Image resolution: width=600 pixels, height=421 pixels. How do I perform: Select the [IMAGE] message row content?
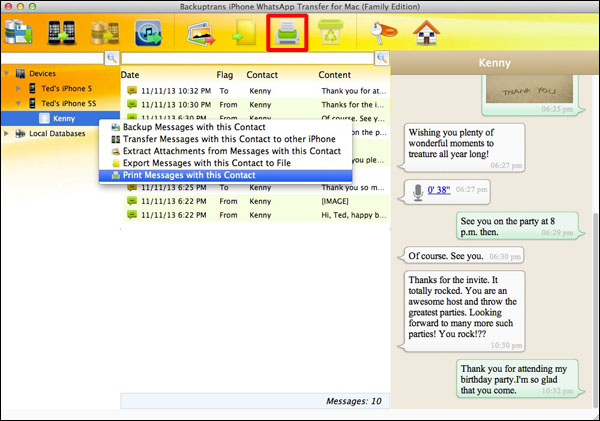pyautogui.click(x=335, y=201)
